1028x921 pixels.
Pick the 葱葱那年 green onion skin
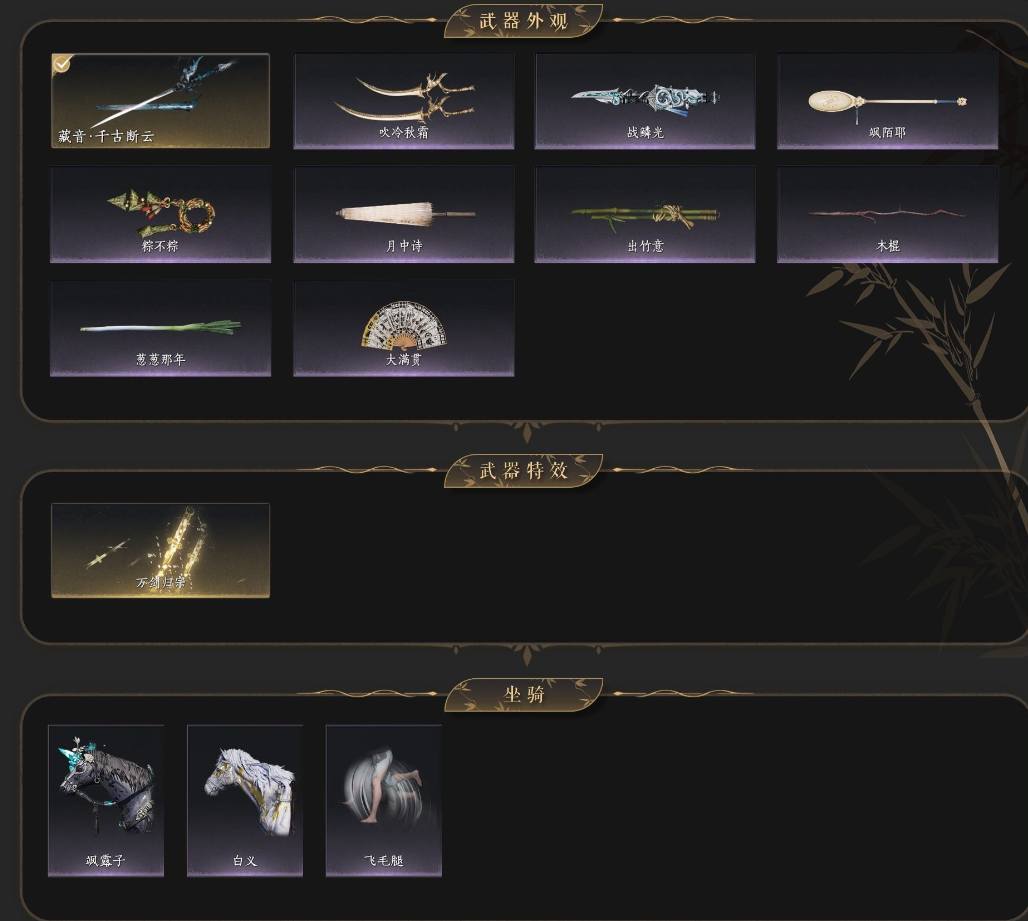coord(161,328)
